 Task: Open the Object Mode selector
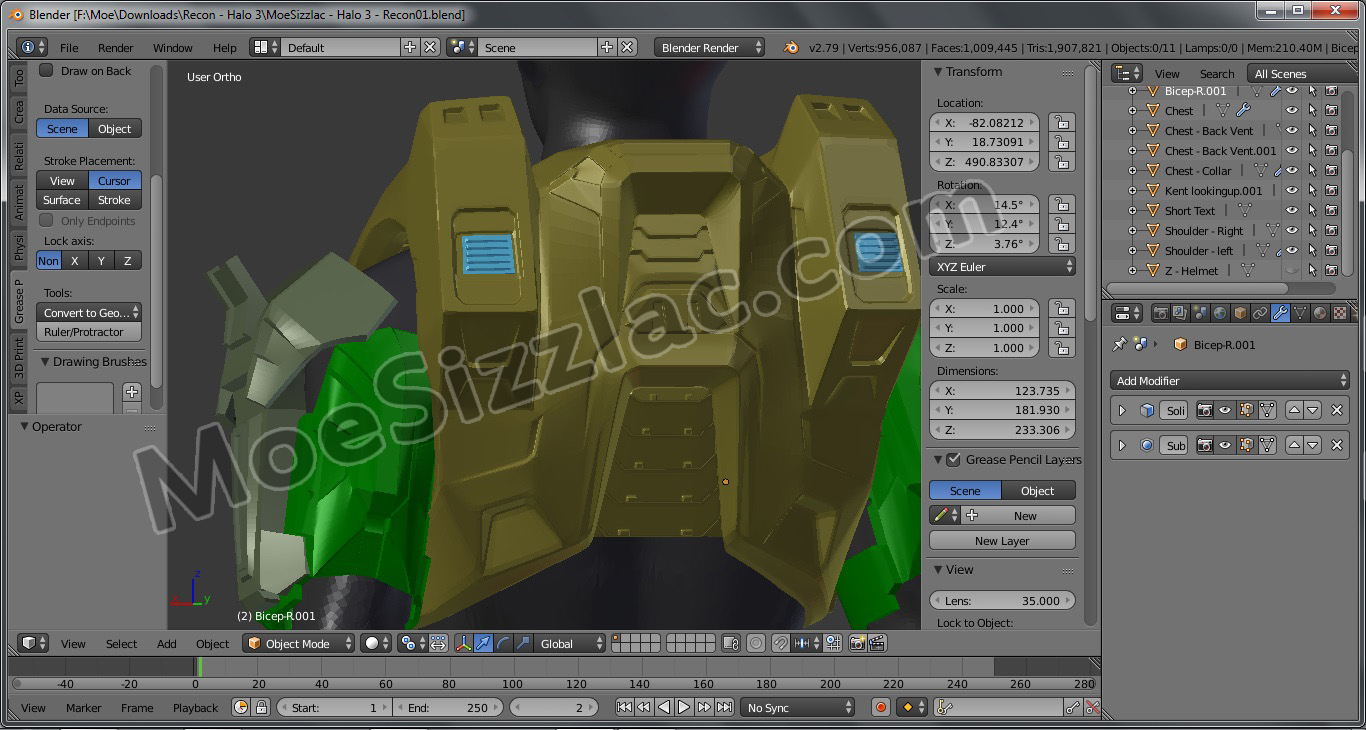pyautogui.click(x=299, y=644)
